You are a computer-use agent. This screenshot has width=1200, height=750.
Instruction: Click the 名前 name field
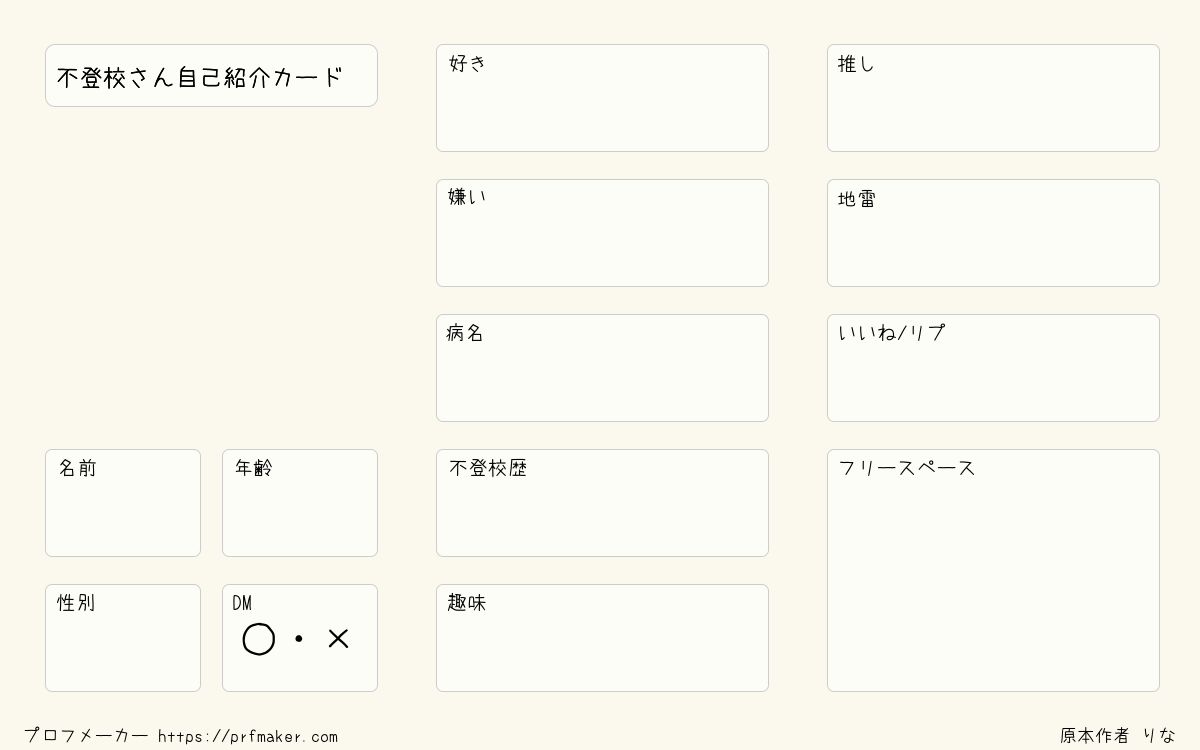point(123,503)
